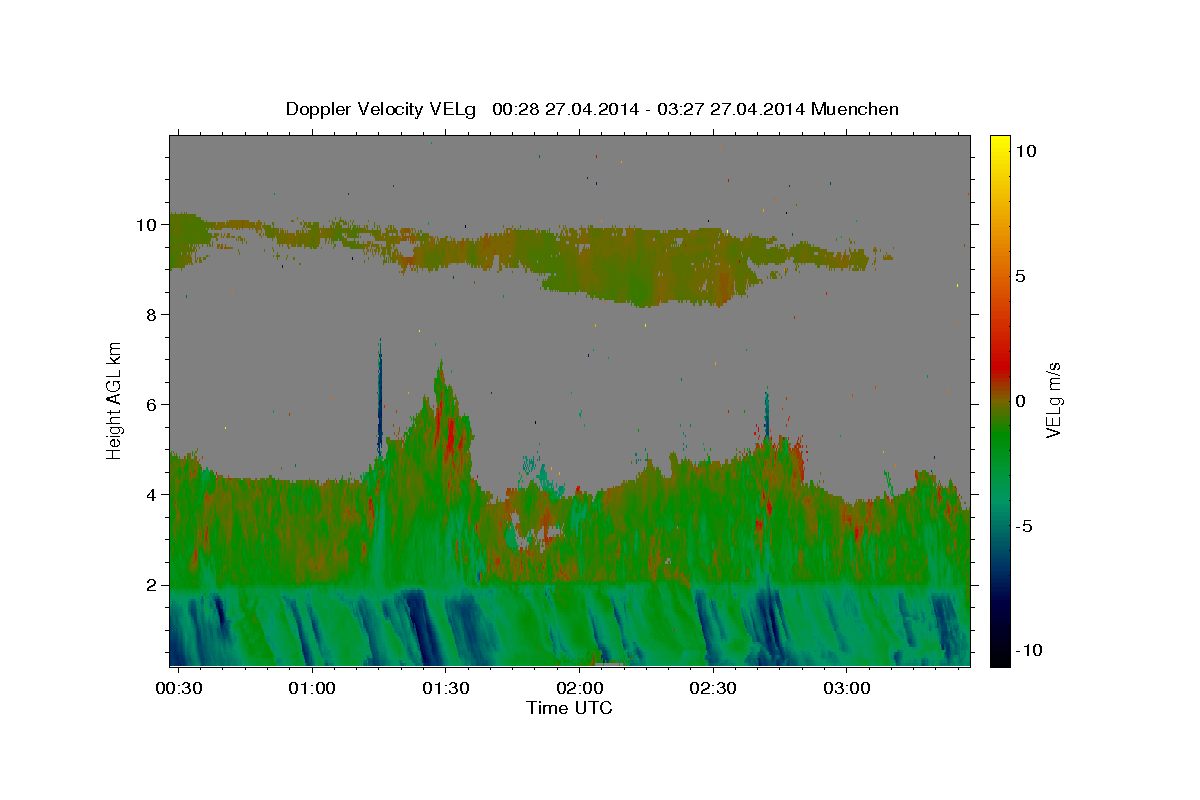Click the 01:00 time tick label
Image resolution: width=1200 pixels, height=800 pixels.
click(312, 689)
